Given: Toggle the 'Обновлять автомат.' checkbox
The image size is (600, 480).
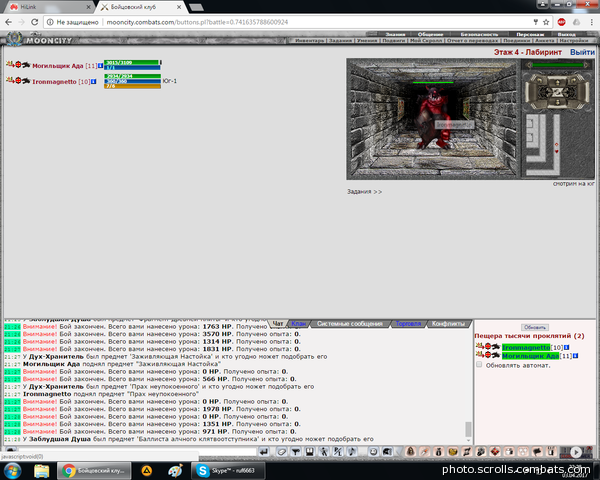Looking at the screenshot, I should 479,364.
